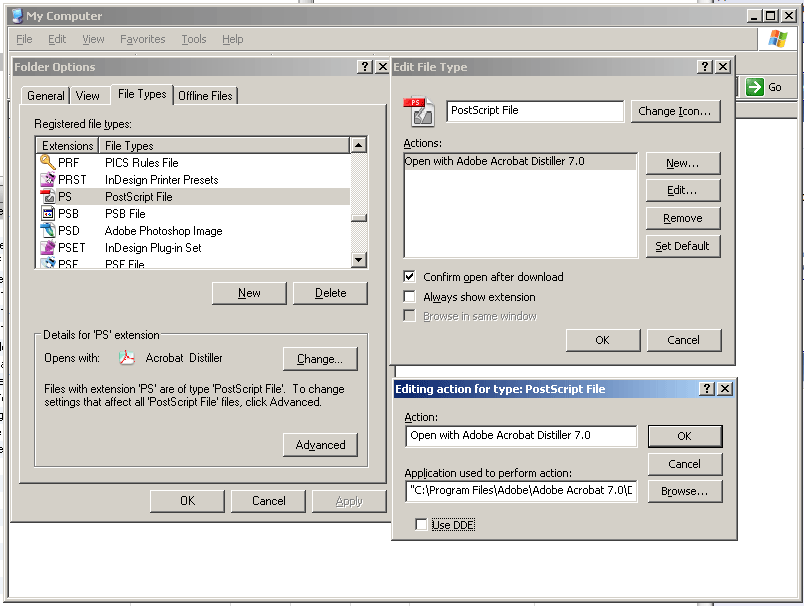Click Set Default button
Viewport: 804px width, 606px height.
(x=683, y=246)
